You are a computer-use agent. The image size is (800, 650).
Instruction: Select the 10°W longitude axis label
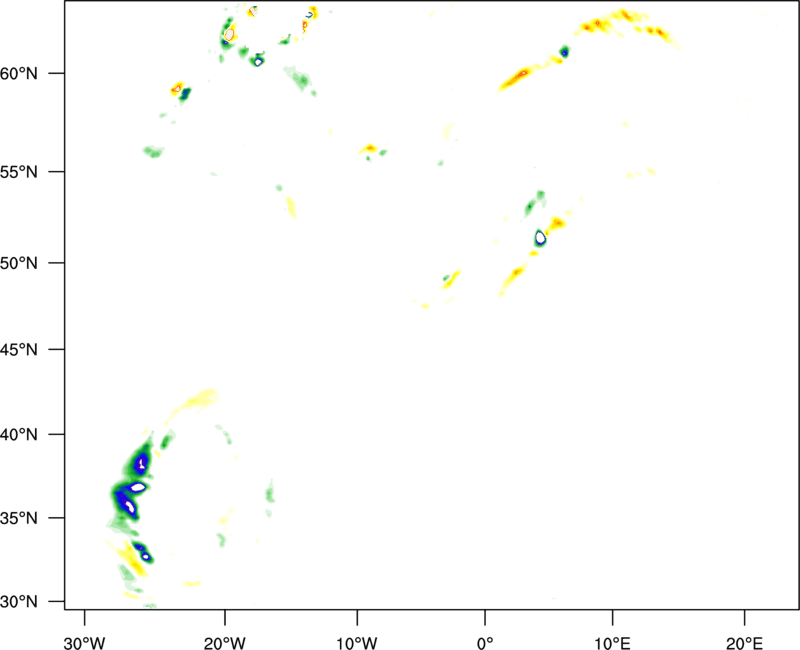[x=357, y=643]
